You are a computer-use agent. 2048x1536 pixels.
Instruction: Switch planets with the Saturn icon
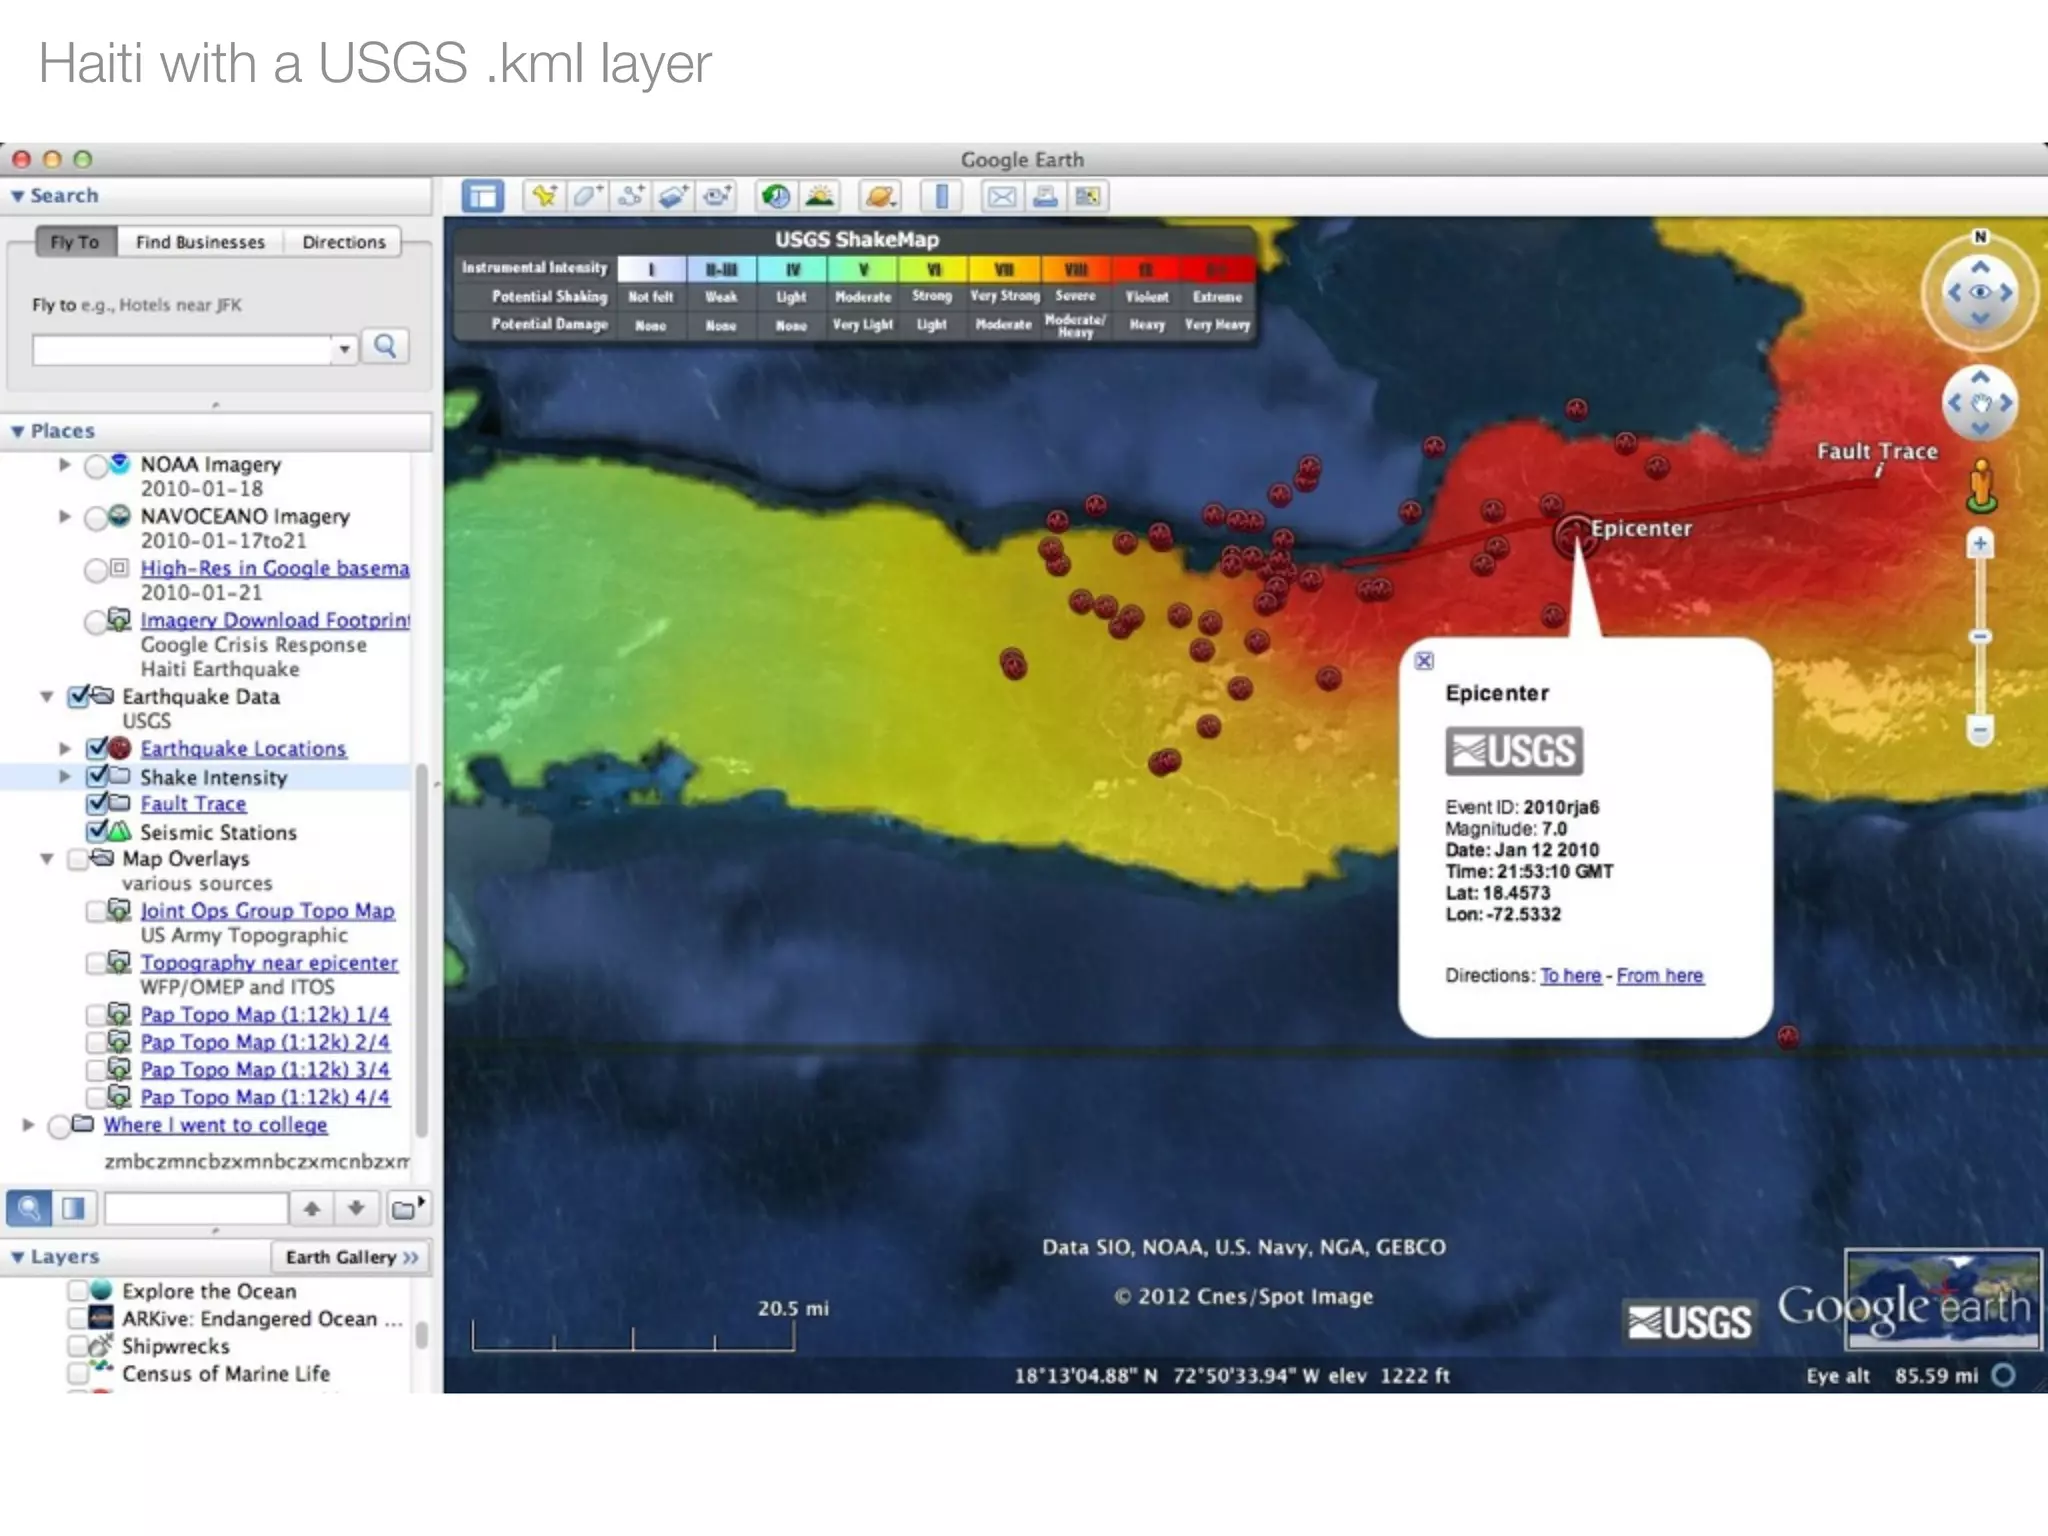[x=880, y=196]
